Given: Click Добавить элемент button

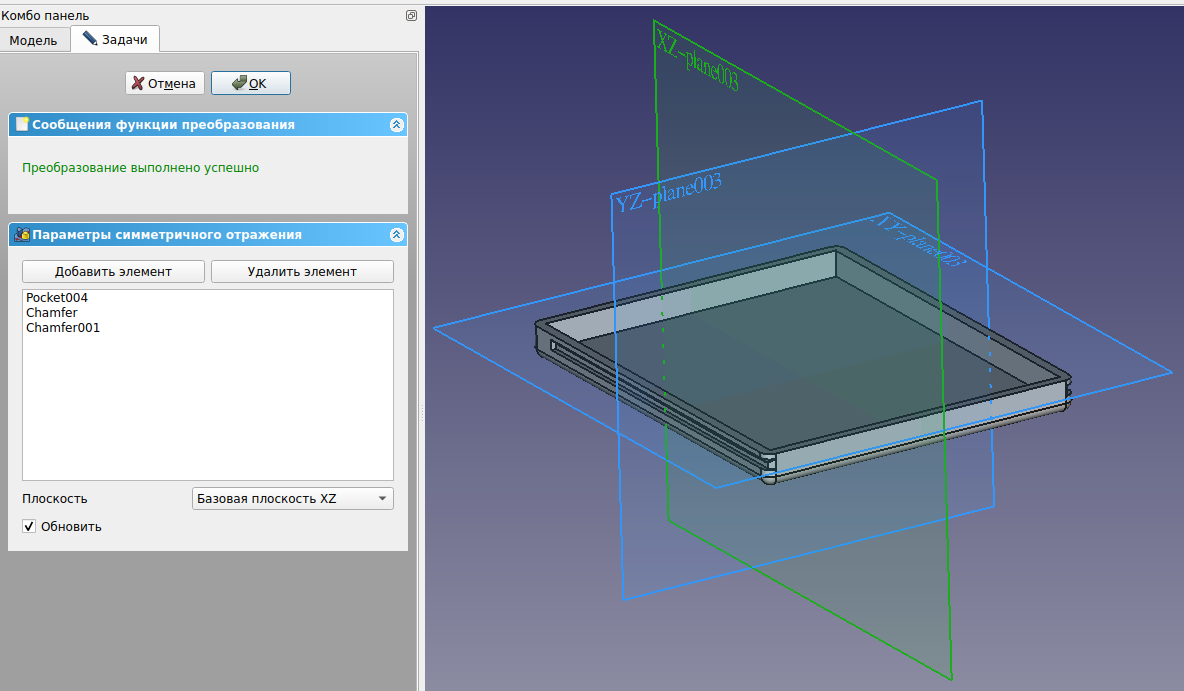Looking at the screenshot, I should (x=113, y=272).
